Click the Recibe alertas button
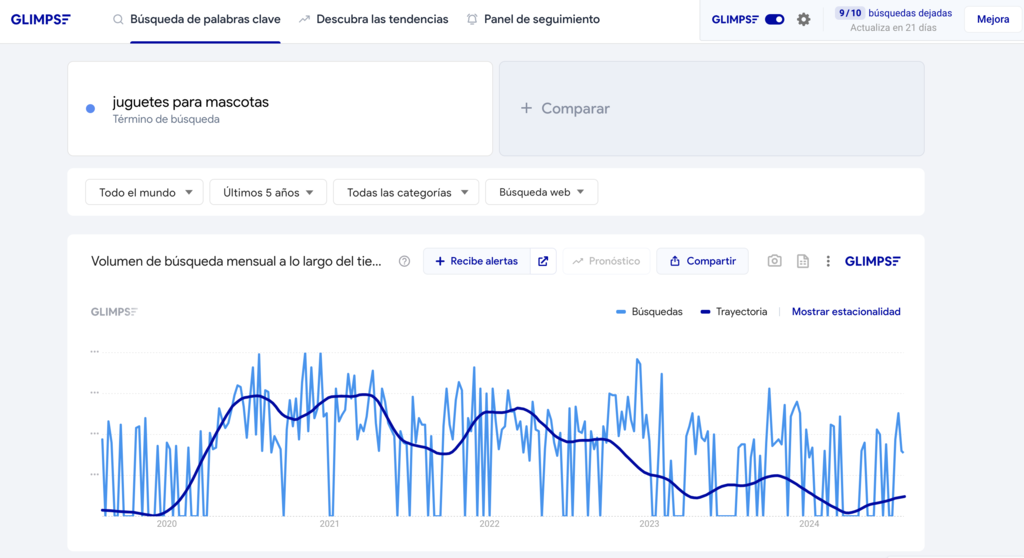This screenshot has width=1024, height=558. pos(476,261)
